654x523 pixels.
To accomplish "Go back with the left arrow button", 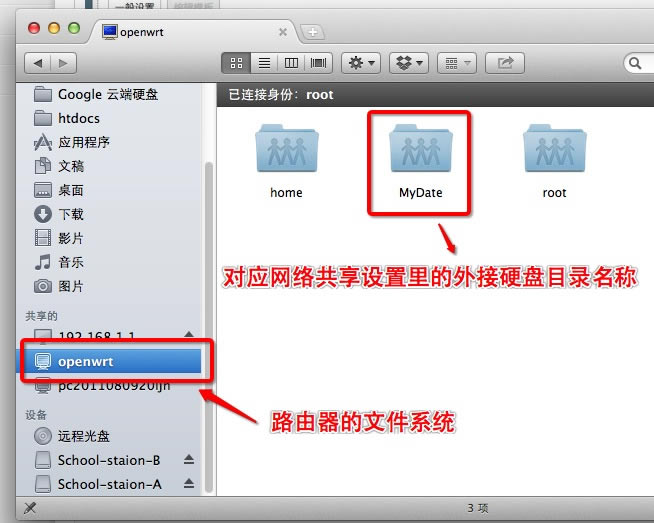I will tap(38, 63).
